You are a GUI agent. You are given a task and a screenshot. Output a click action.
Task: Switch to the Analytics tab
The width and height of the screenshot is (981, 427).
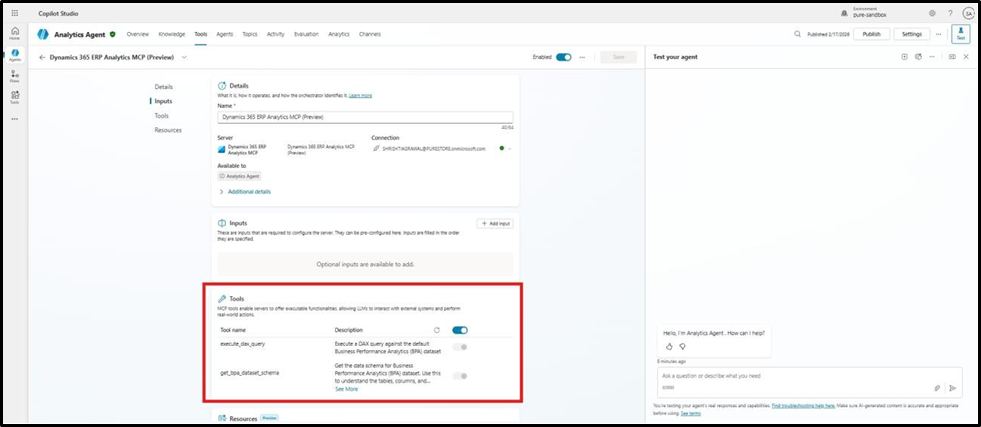coord(339,34)
